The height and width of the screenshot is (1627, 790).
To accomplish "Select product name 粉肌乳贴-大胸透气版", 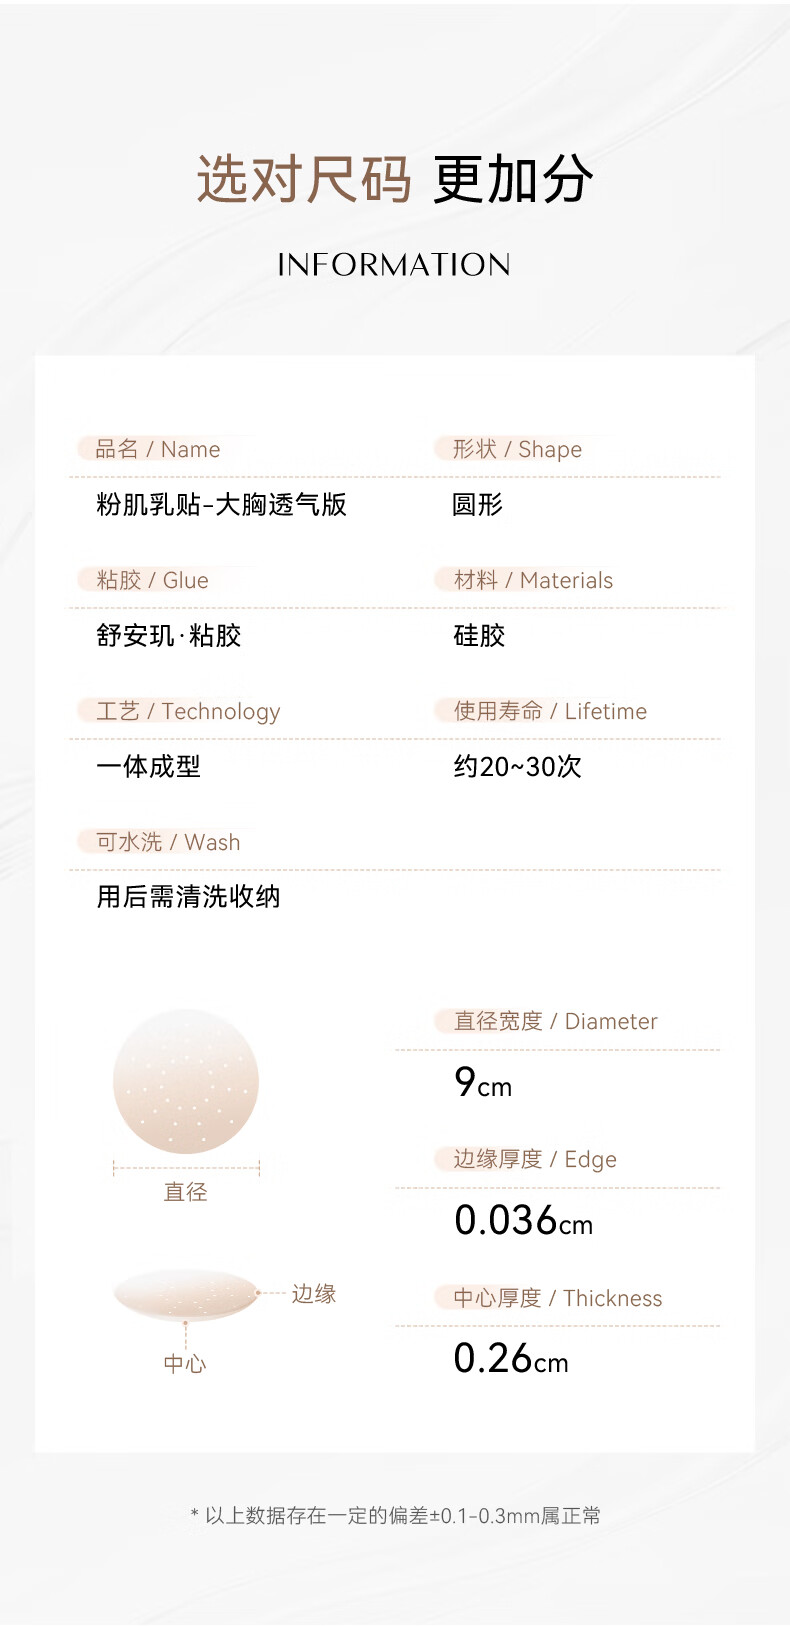I will click(221, 504).
